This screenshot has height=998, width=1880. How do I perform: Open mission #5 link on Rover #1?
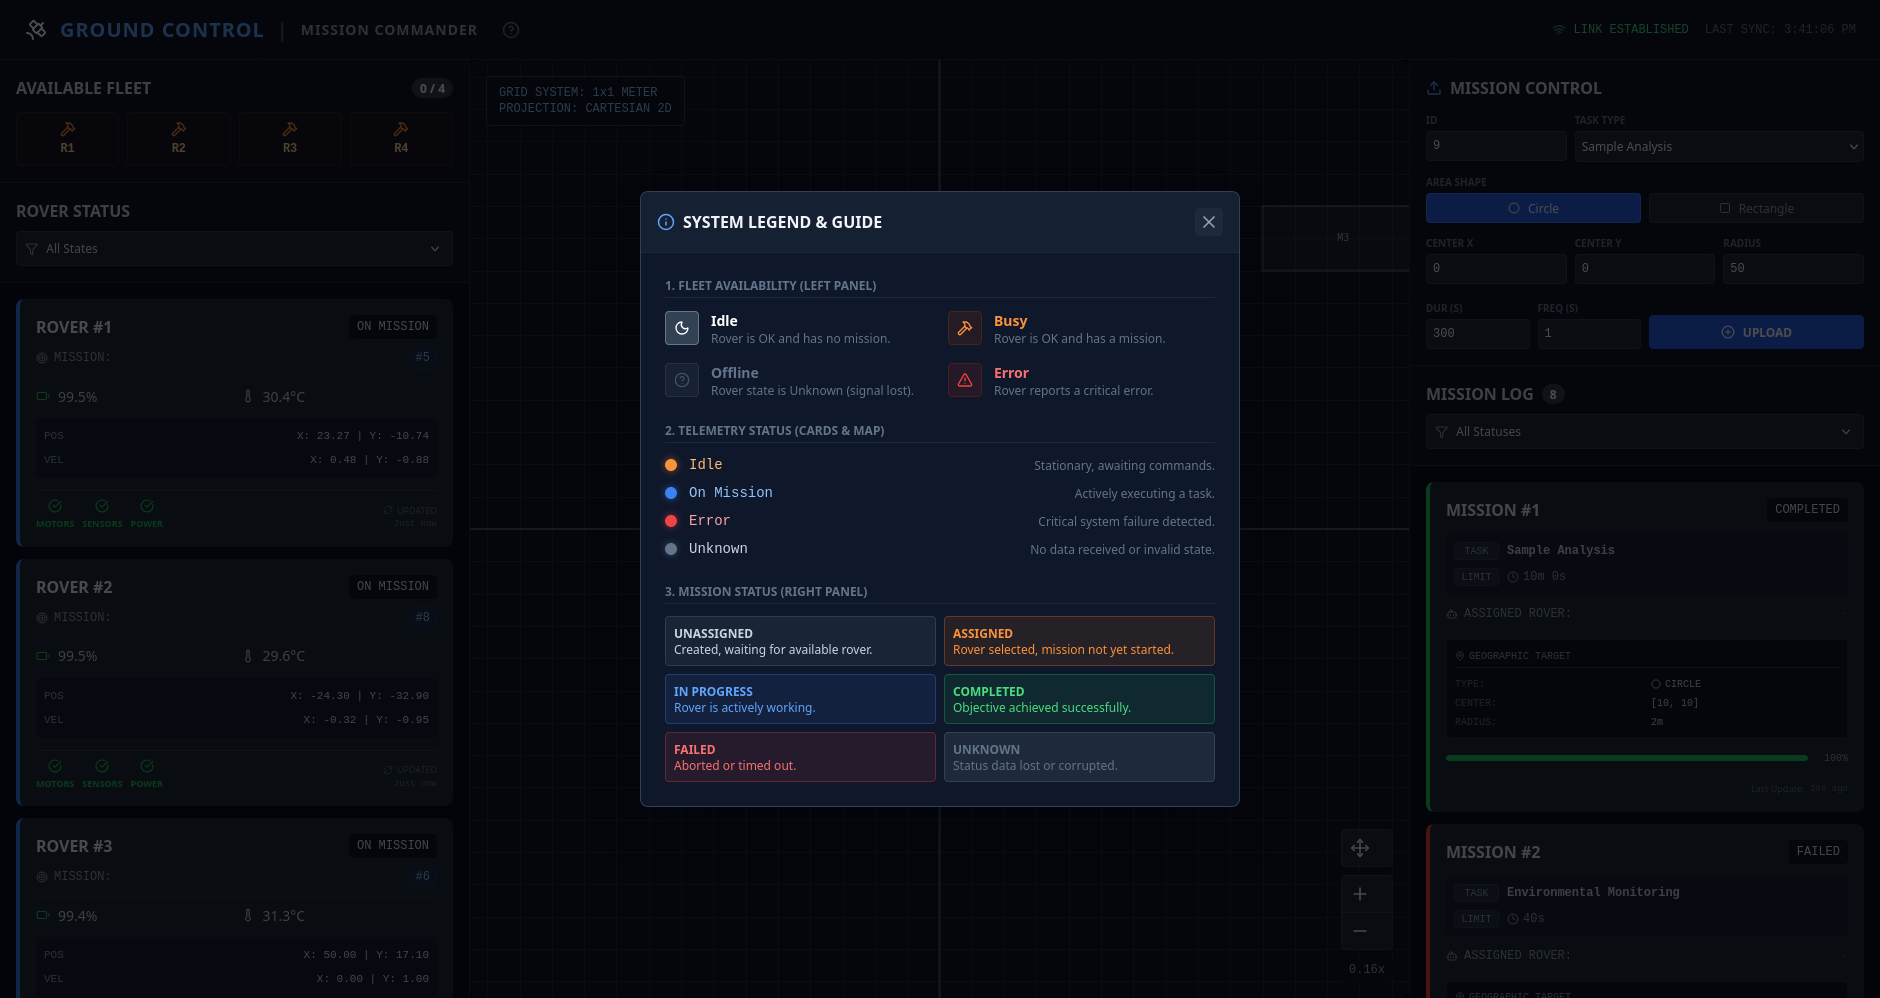[x=422, y=357]
